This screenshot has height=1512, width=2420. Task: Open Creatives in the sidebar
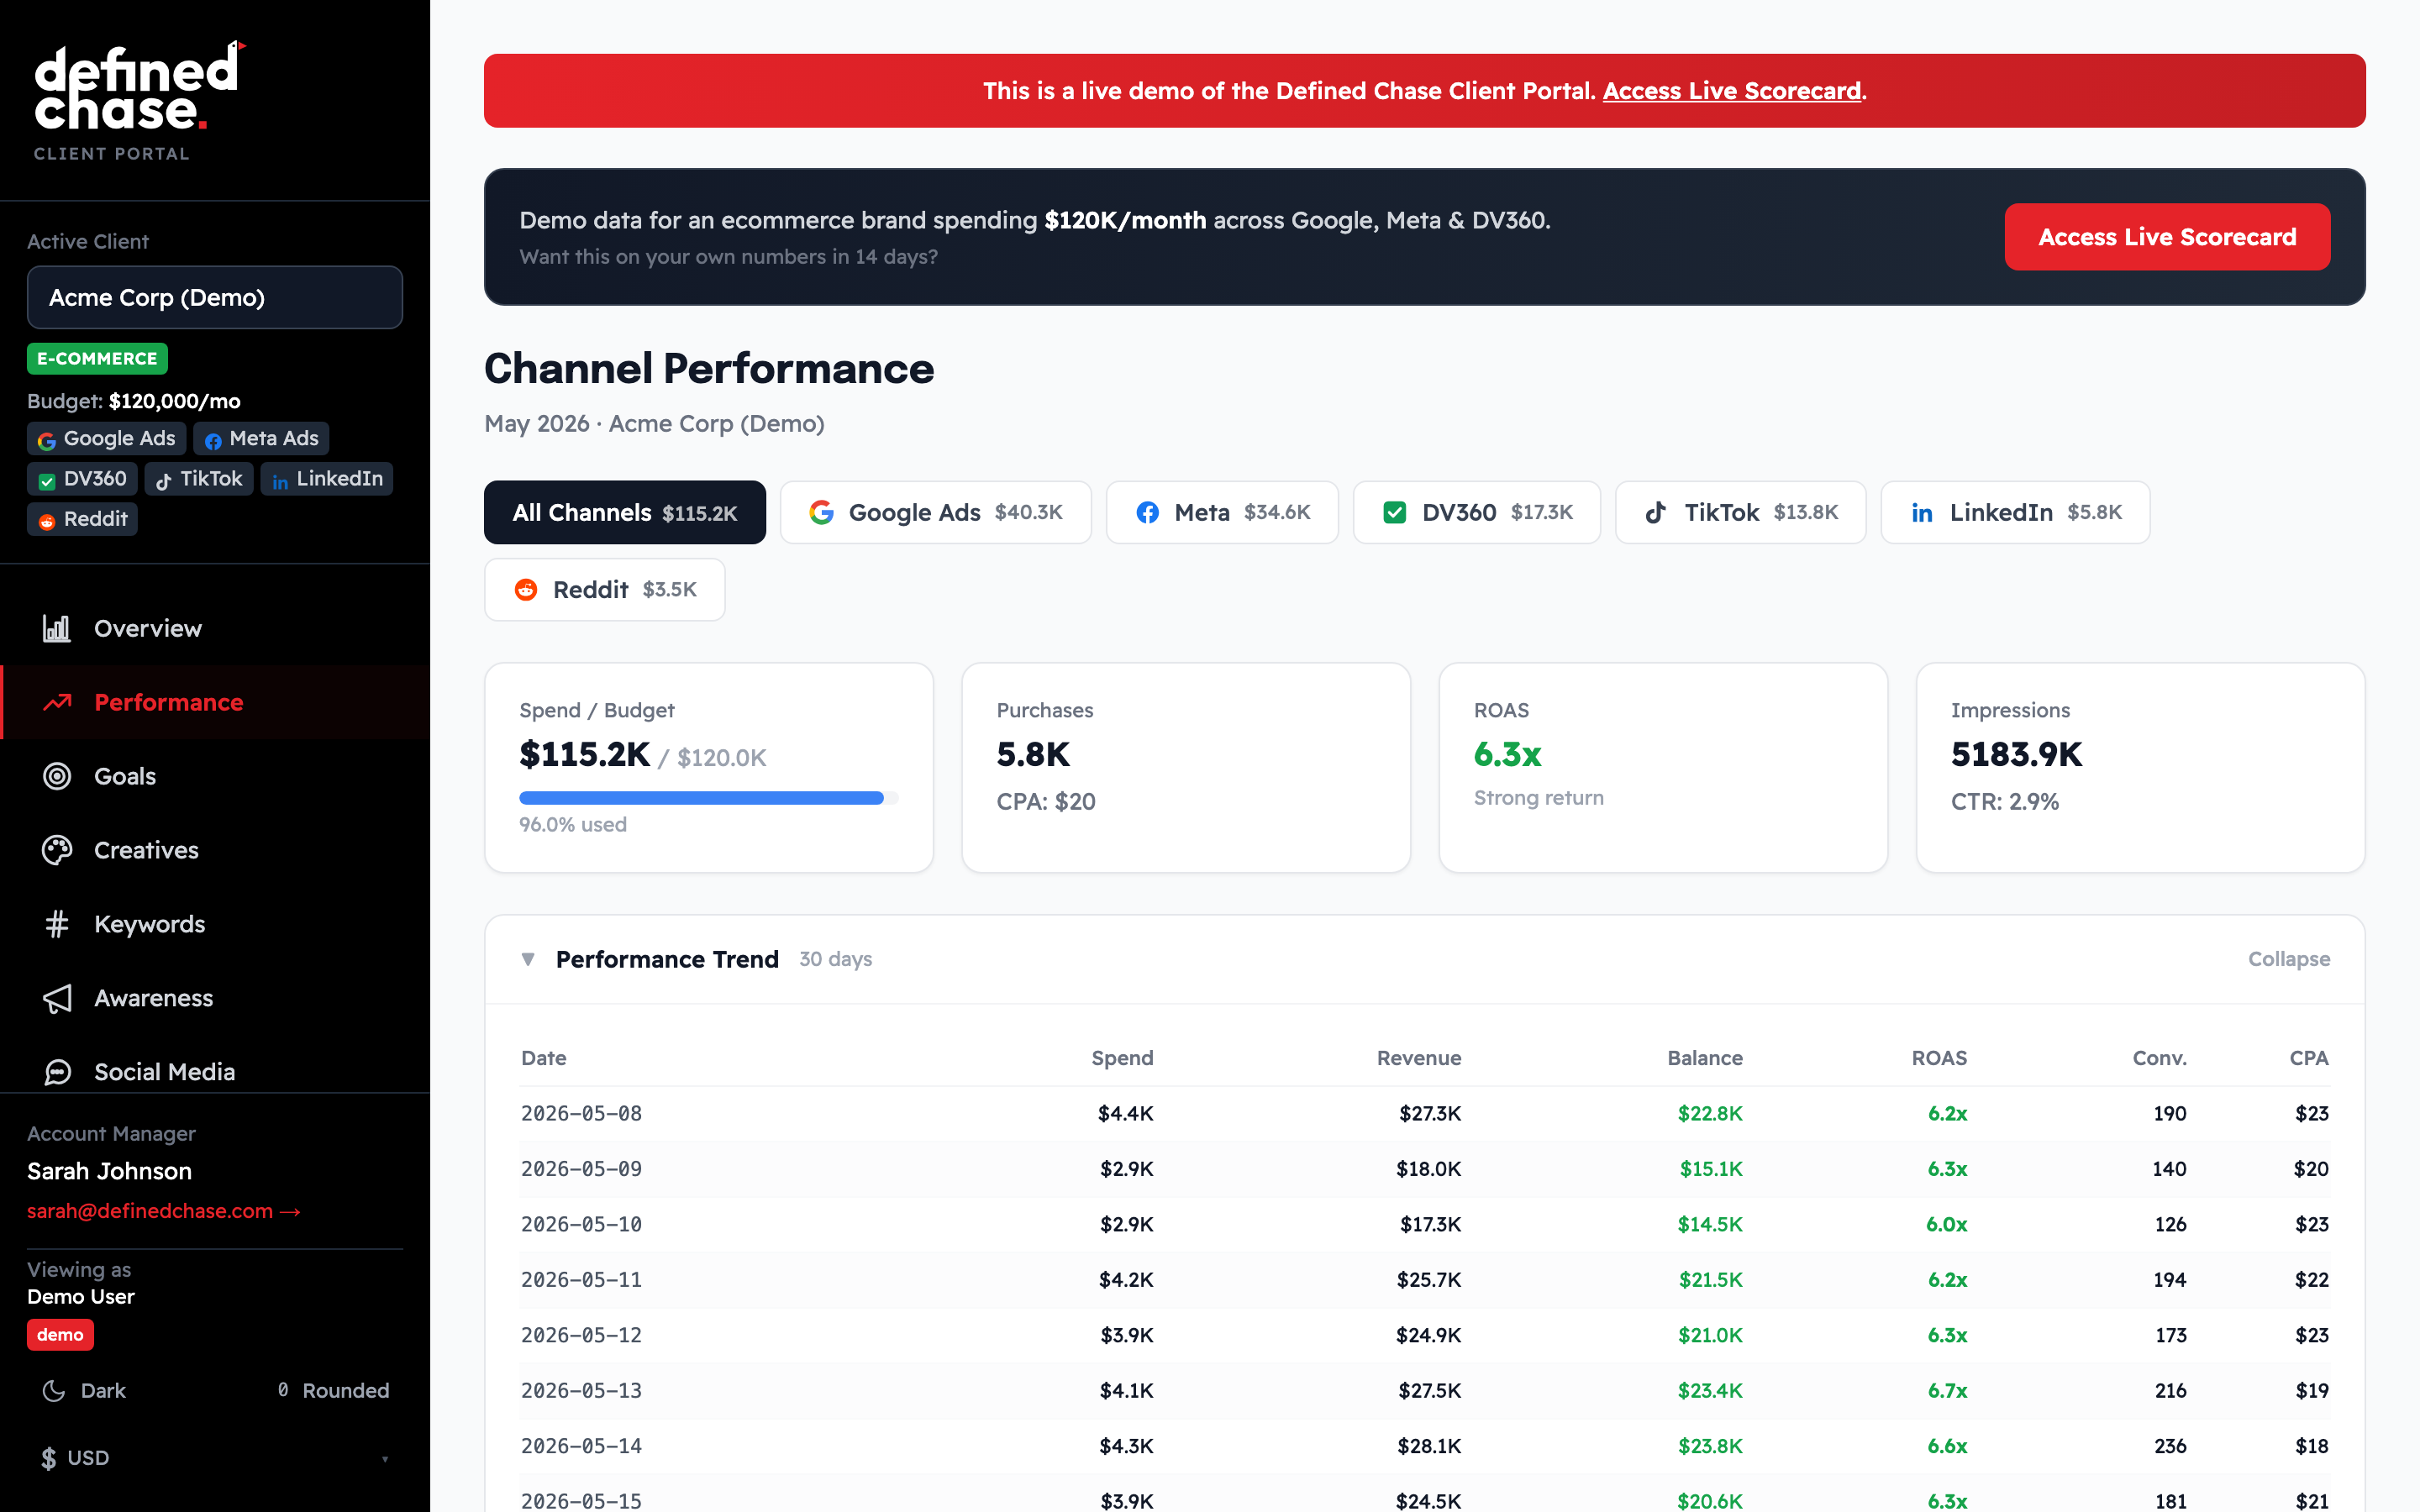tap(215, 850)
